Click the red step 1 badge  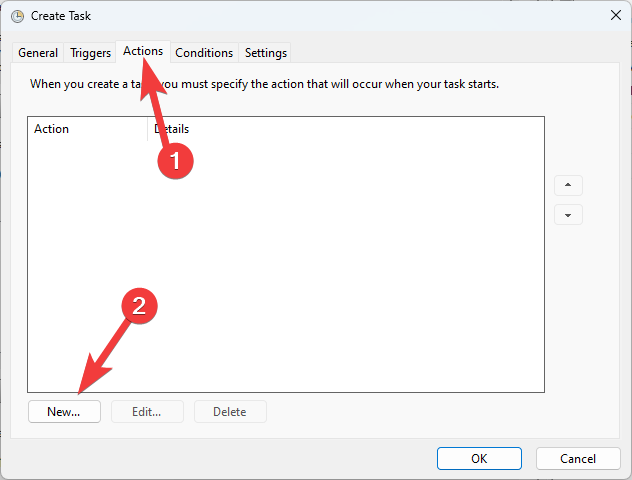pyautogui.click(x=176, y=160)
